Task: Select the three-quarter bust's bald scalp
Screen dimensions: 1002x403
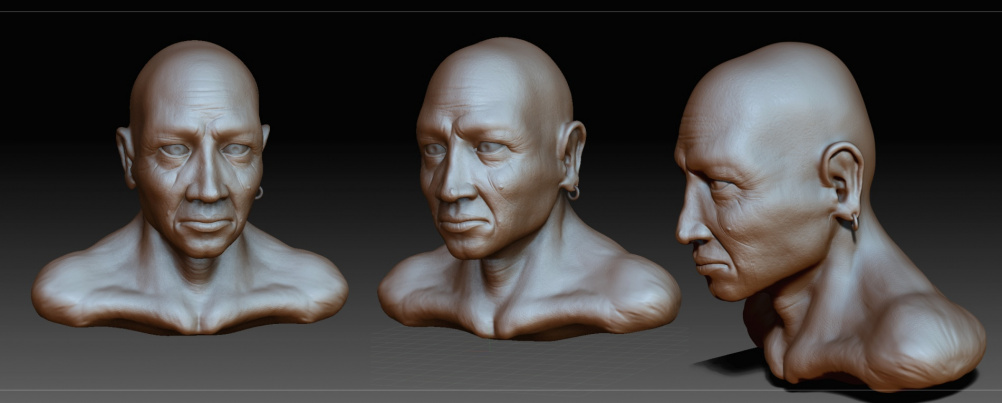Action: [x=500, y=70]
